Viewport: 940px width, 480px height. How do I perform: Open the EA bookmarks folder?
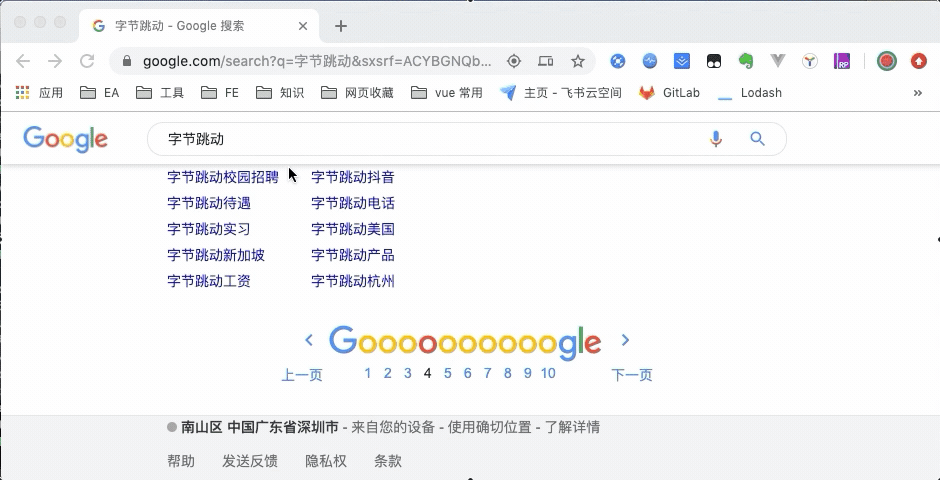(x=100, y=93)
